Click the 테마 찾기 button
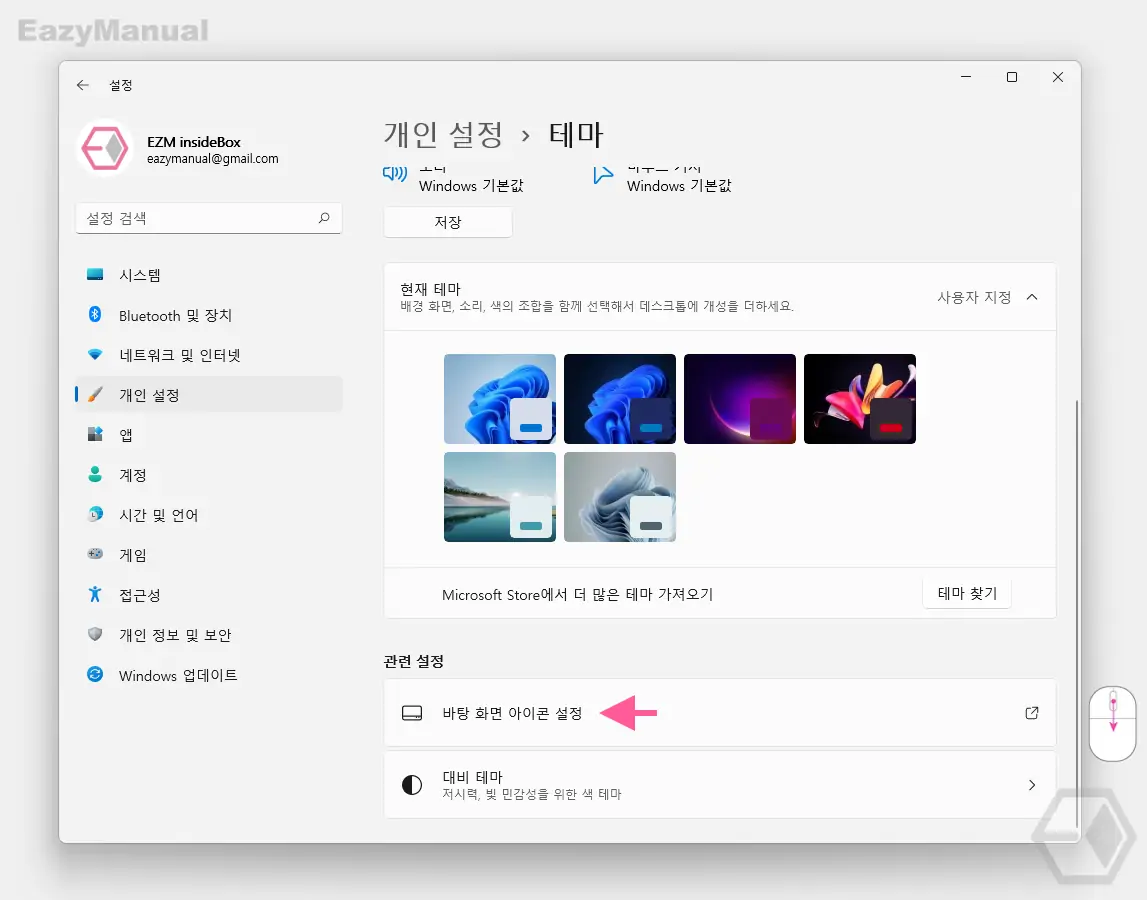 pyautogui.click(x=967, y=593)
